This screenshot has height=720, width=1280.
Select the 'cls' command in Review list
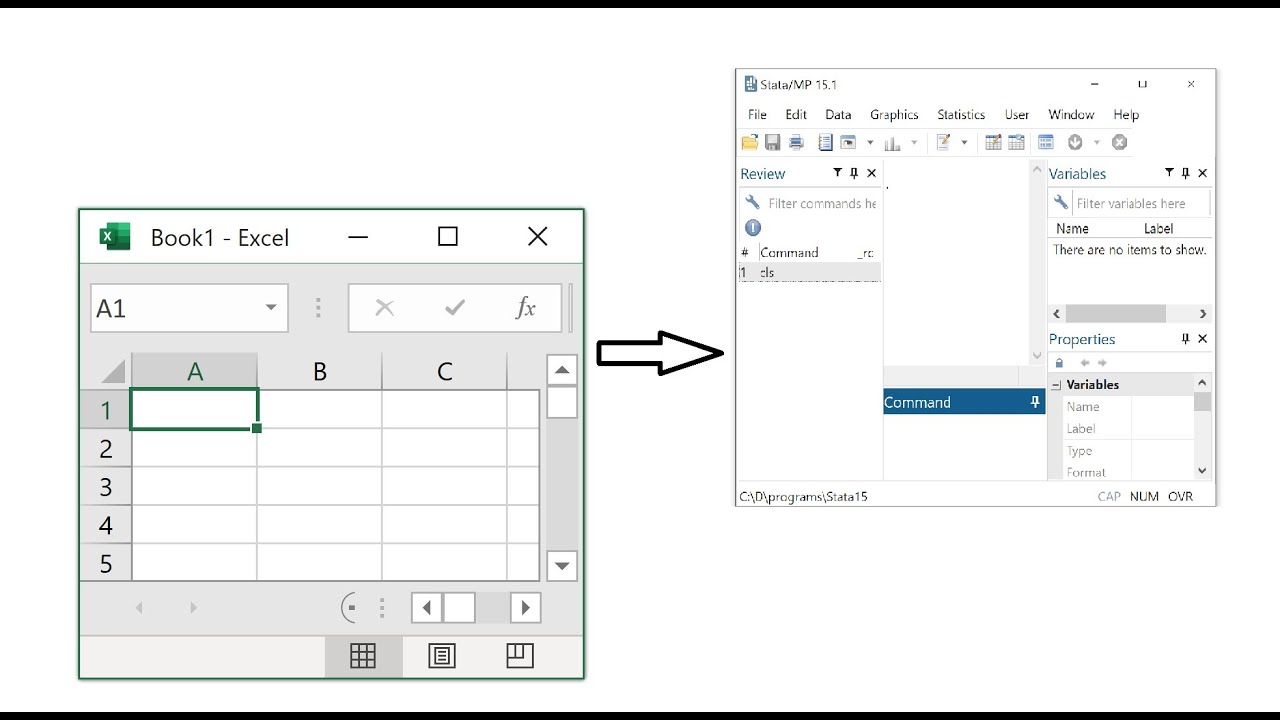[810, 272]
